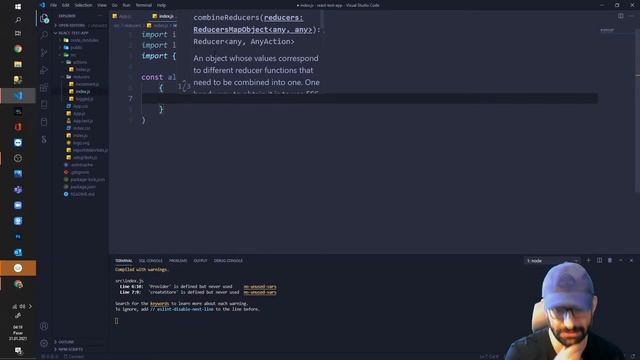Switch to the Problems tab
This screenshot has width=640, height=360.
point(178,260)
